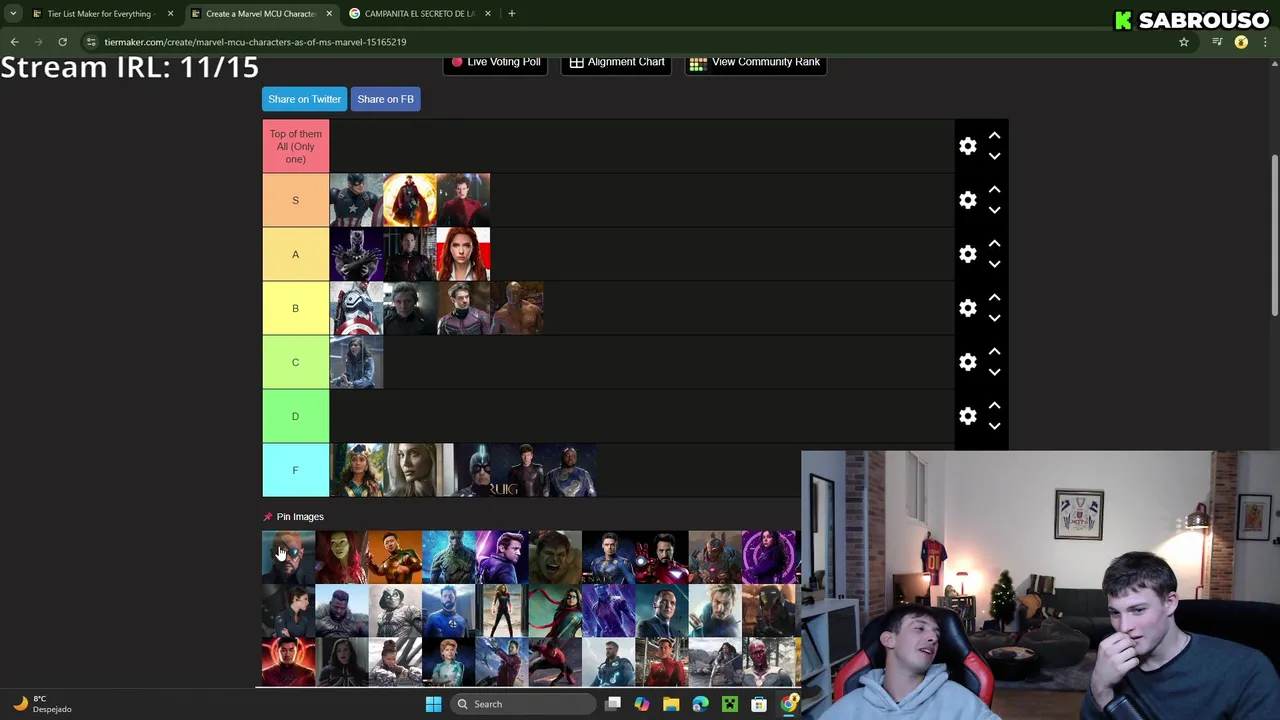Viewport: 1280px width, 720px height.
Task: Open View Community Rank
Action: 755,62
